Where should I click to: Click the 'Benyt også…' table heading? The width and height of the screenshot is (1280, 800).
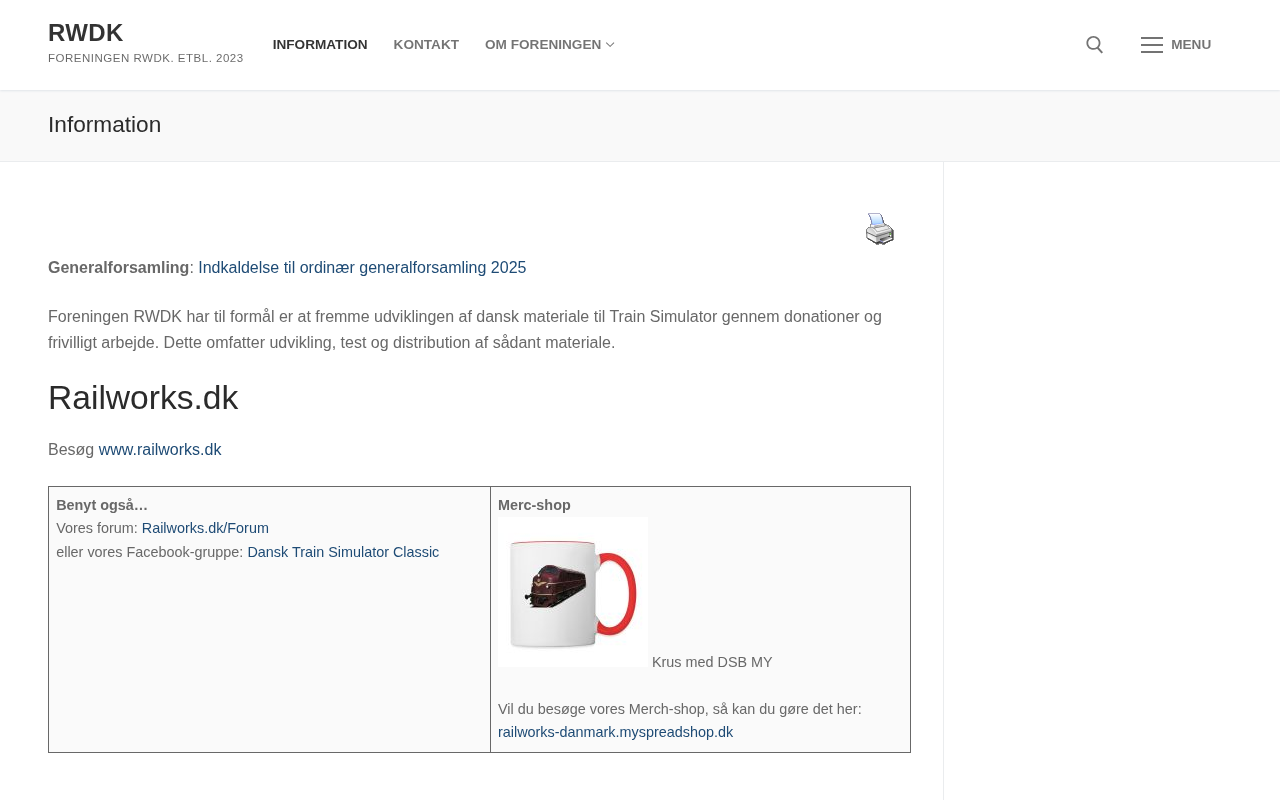102,505
